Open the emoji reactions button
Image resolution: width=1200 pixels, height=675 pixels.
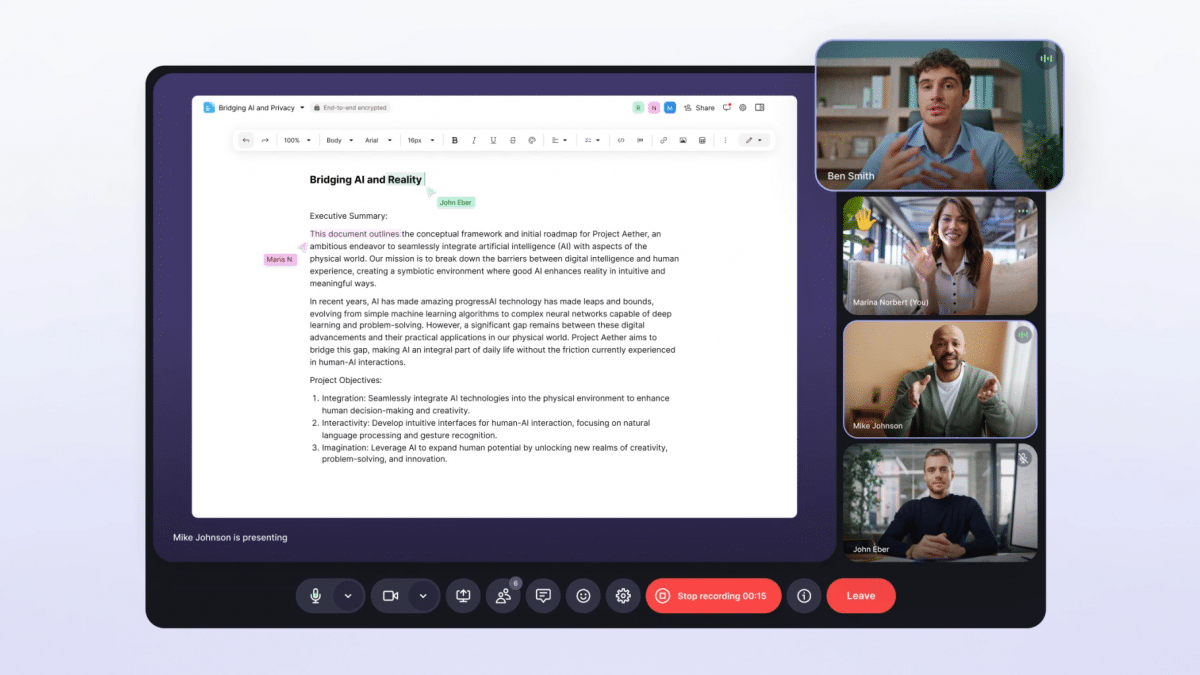583,596
